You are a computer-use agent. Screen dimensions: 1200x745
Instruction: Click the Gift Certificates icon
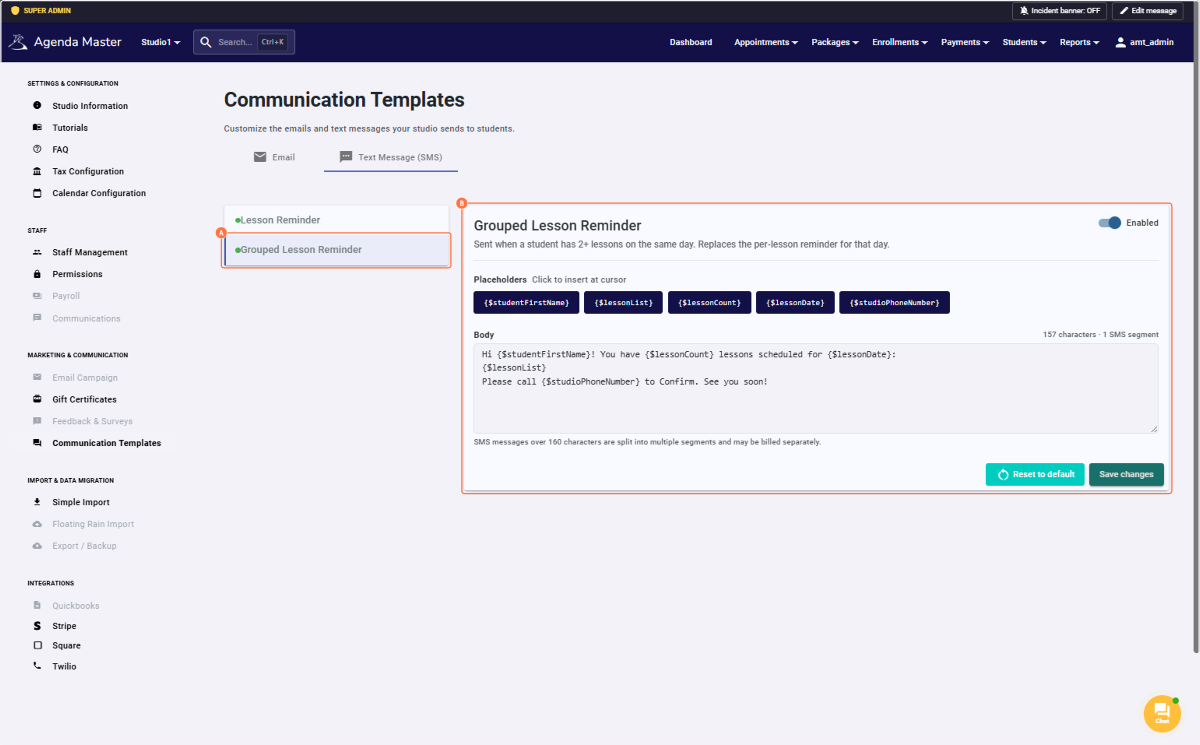37,399
